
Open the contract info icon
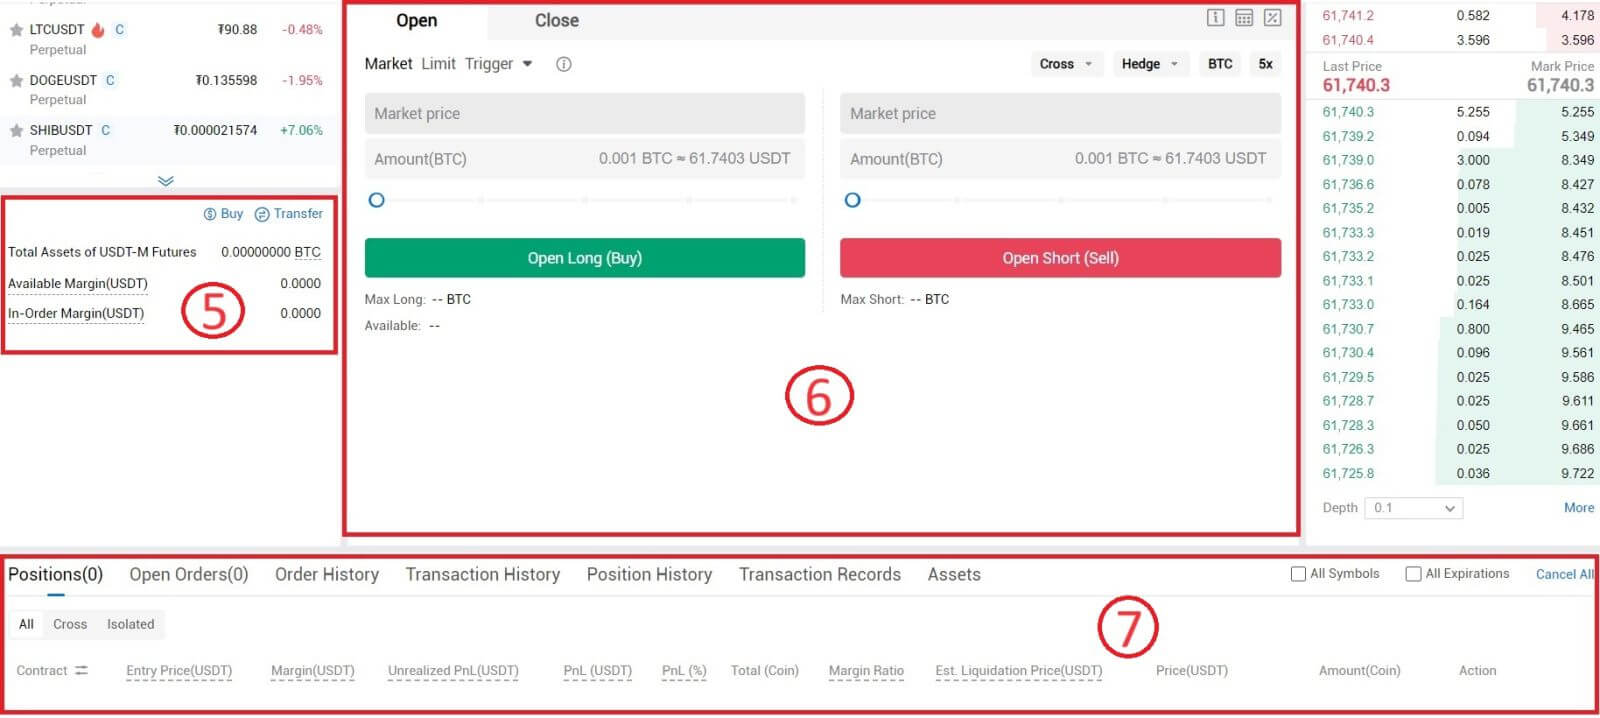[x=1215, y=17]
